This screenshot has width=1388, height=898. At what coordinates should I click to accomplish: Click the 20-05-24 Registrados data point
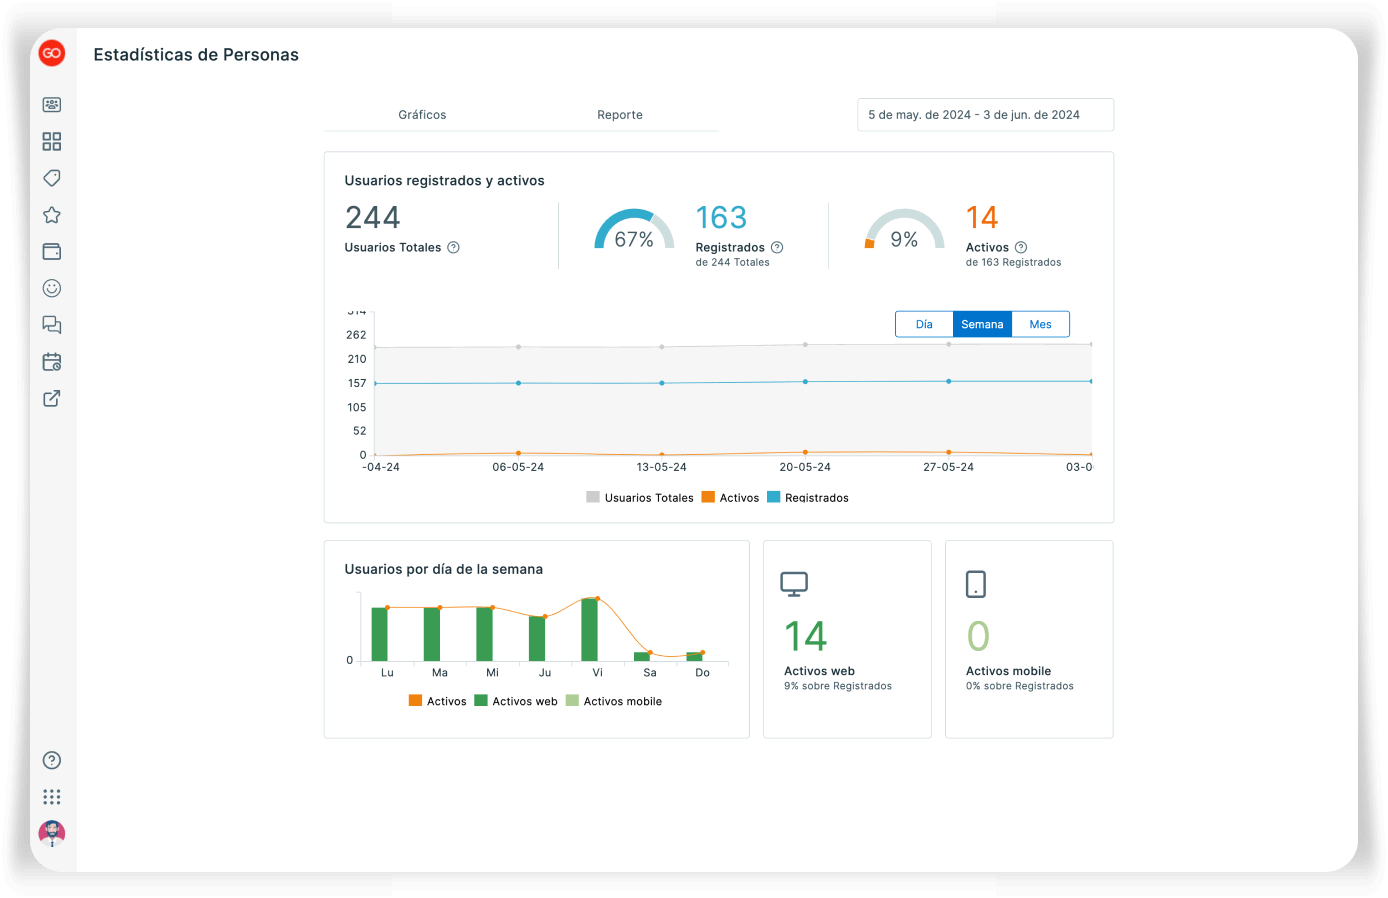pos(805,382)
